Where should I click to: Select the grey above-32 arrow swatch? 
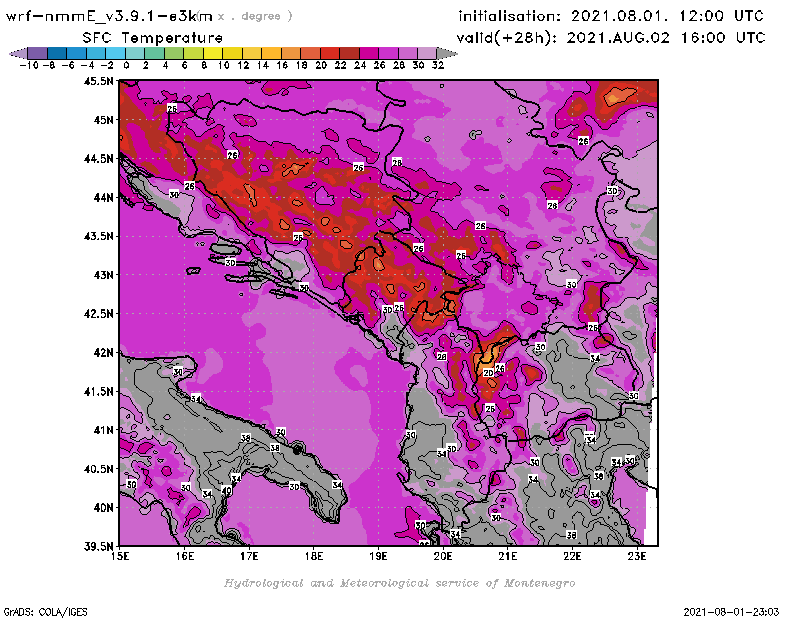pyautogui.click(x=447, y=53)
